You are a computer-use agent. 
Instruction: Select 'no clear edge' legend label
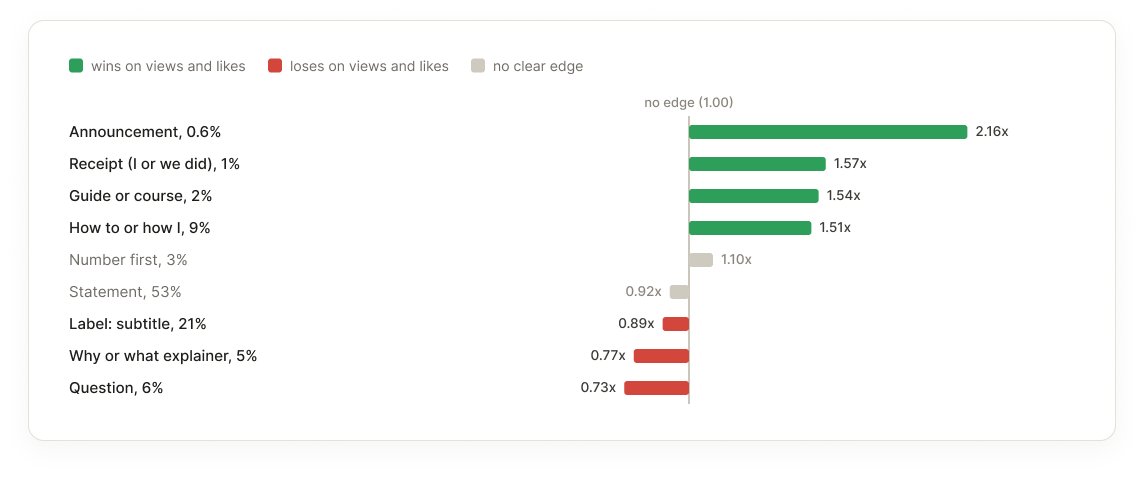click(538, 66)
